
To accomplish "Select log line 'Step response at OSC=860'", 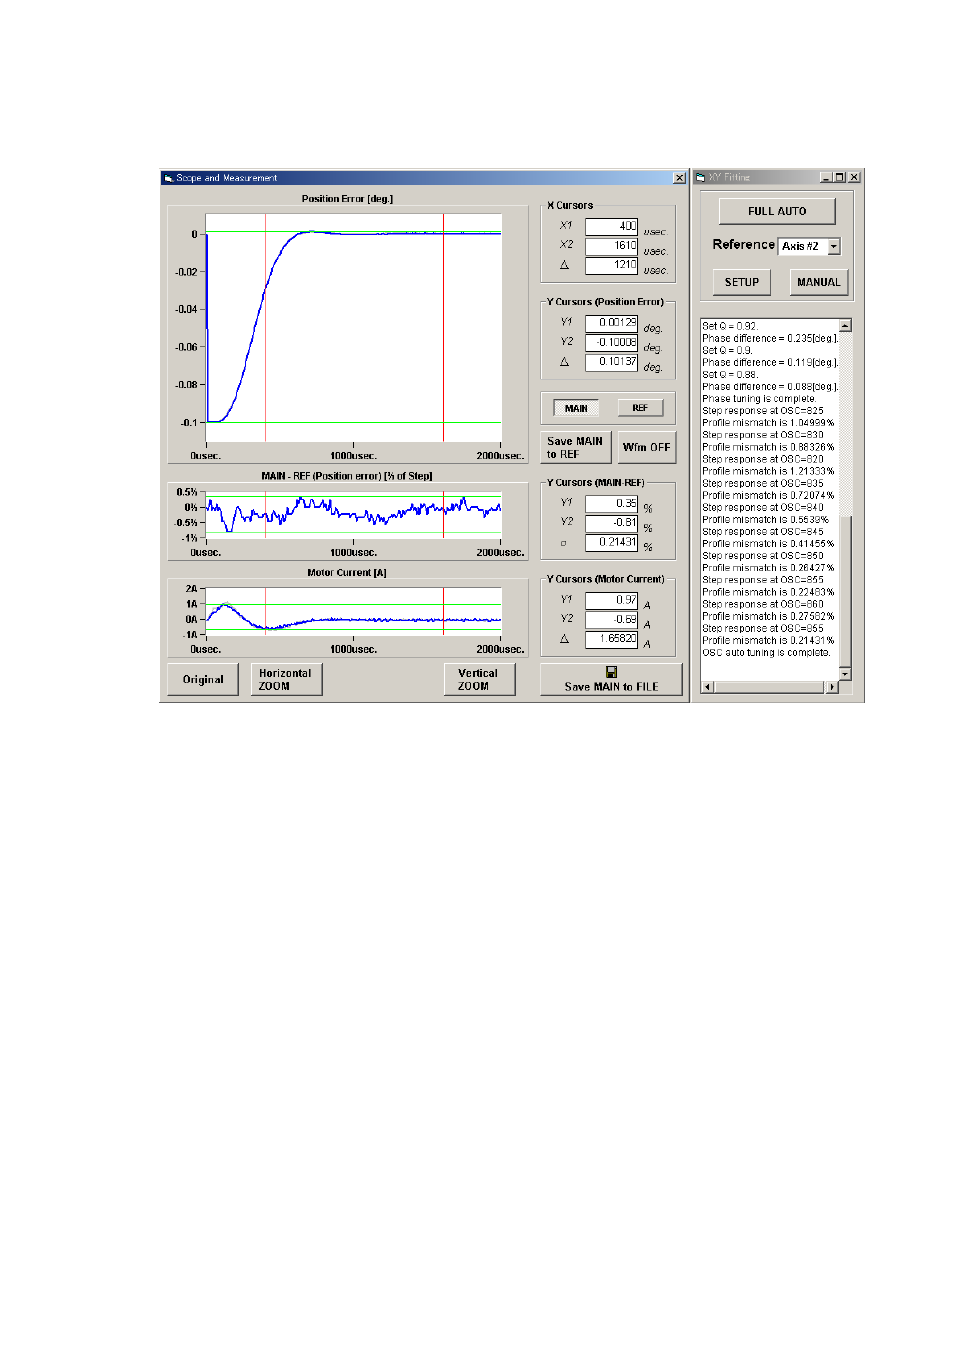I will point(763,604).
